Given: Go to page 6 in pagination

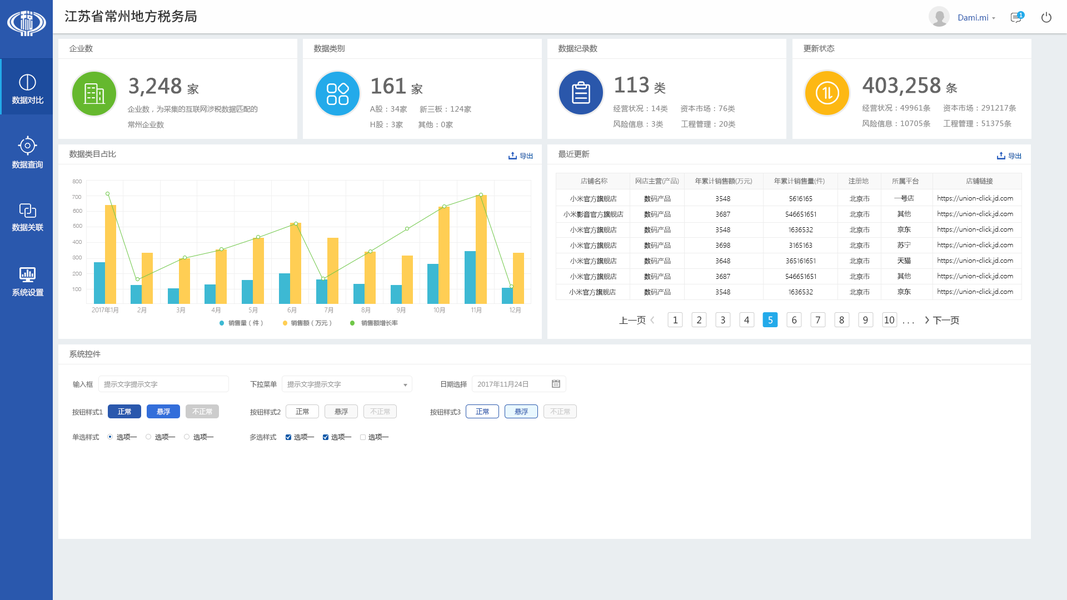Looking at the screenshot, I should [x=793, y=320].
